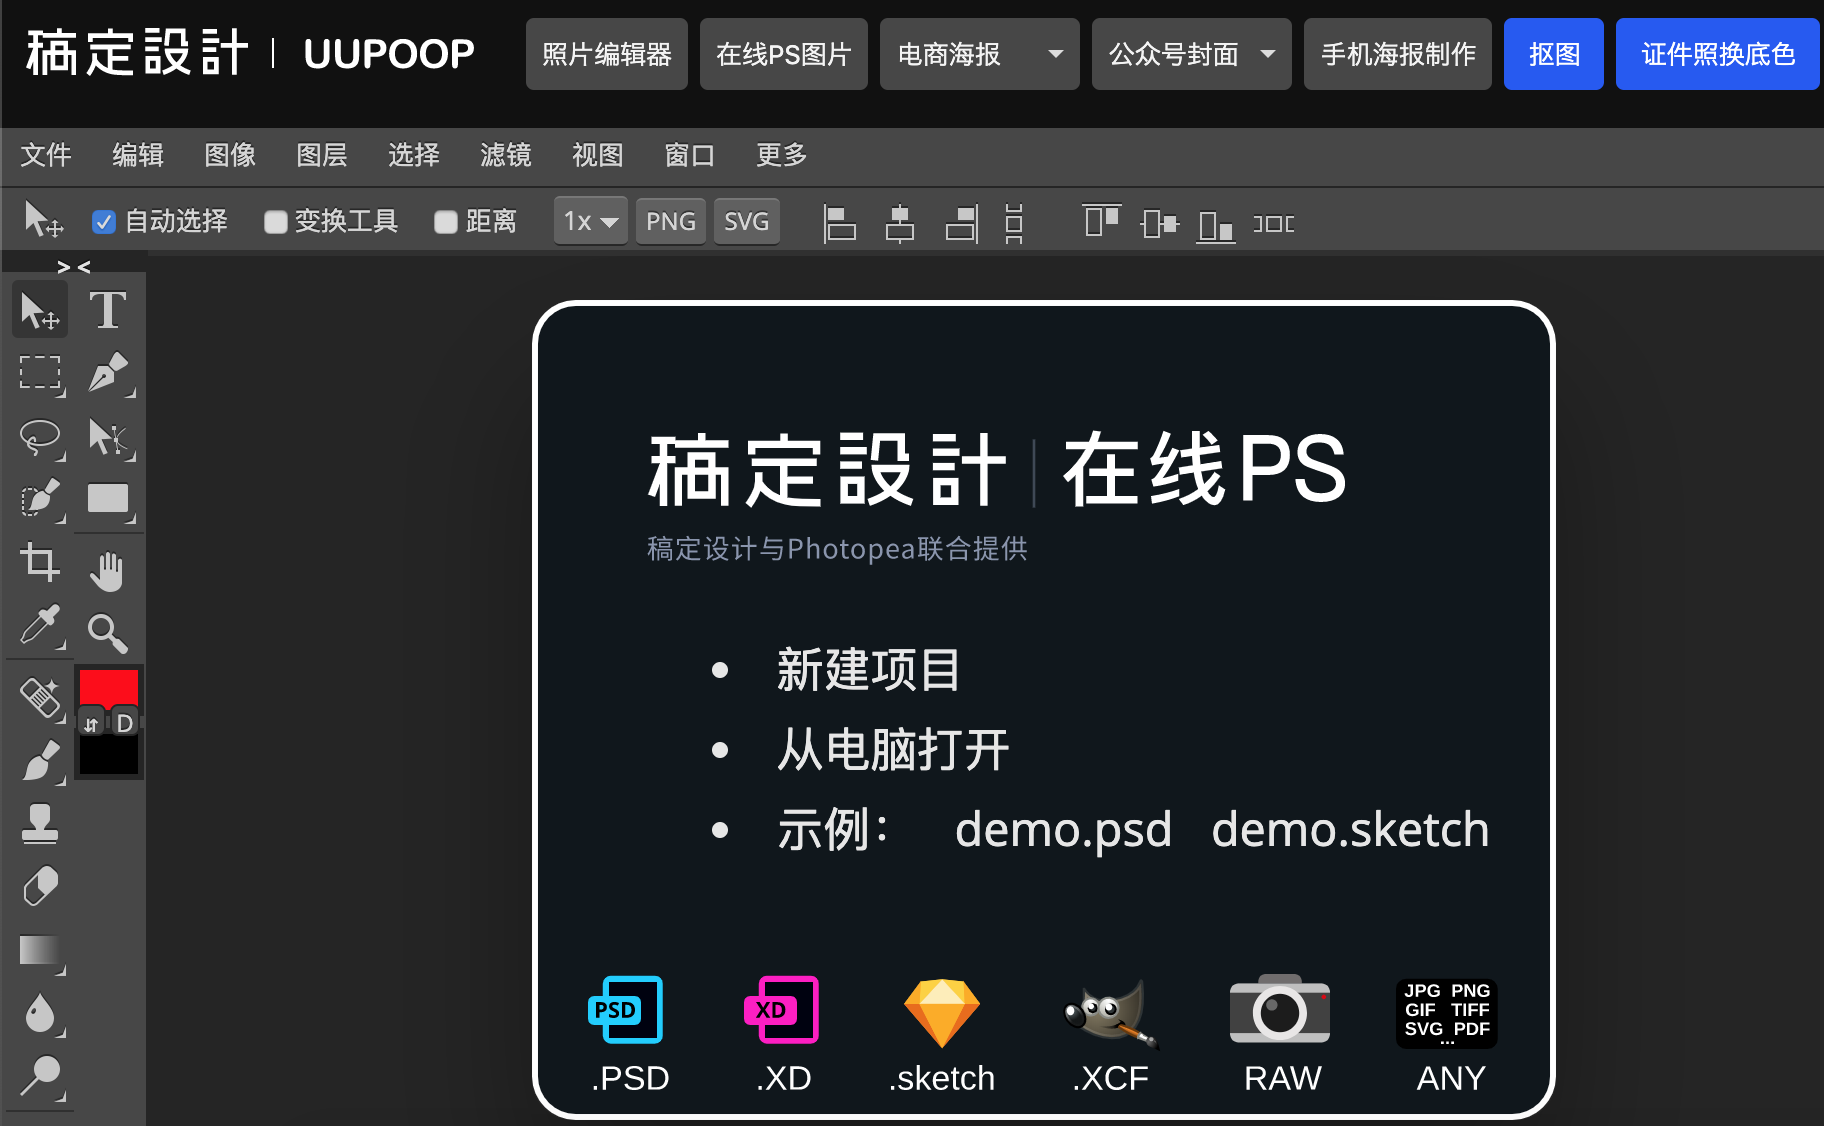Screen dimensions: 1824x1126
Task: Select the Type (T) tool
Action: point(108,310)
